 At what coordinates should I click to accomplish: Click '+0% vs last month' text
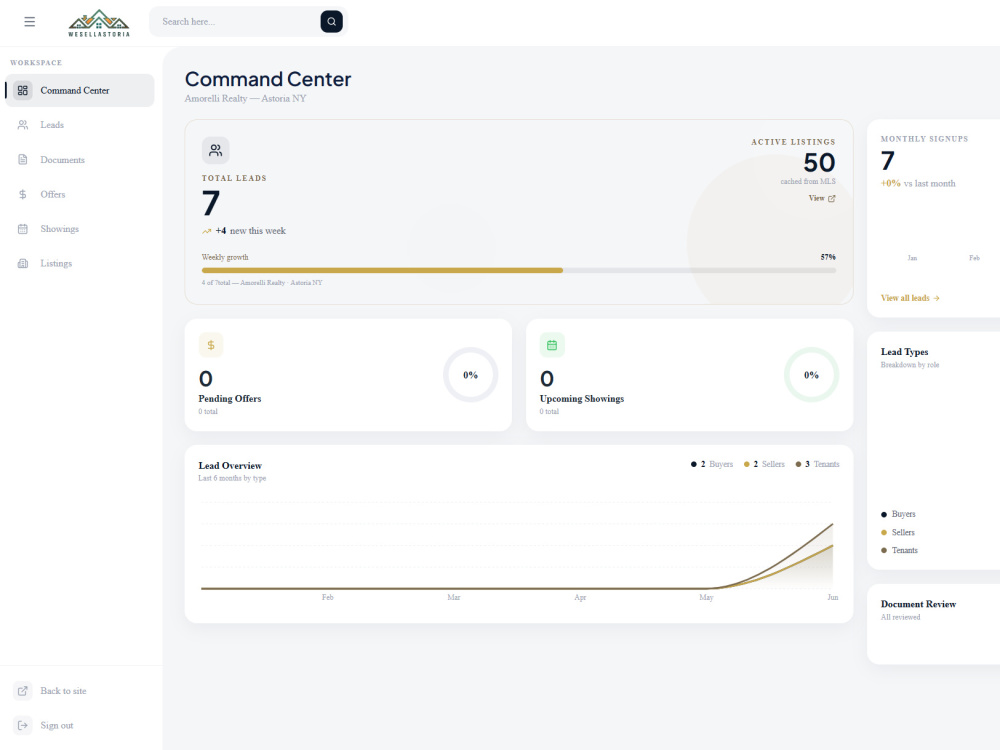pos(918,184)
